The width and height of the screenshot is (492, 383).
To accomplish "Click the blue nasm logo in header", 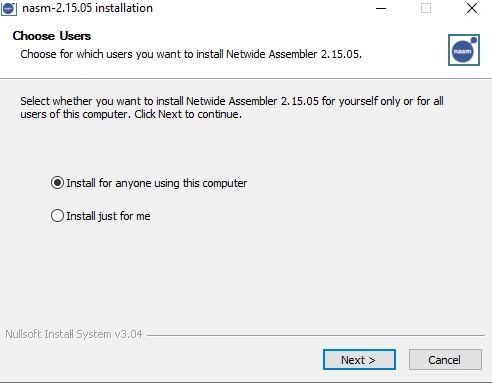I will coord(464,50).
